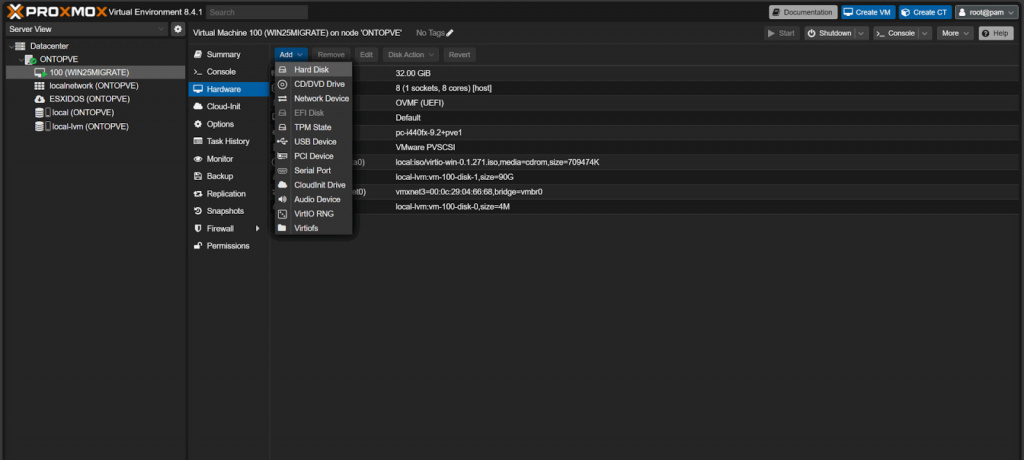Pick PCI Device from the menu

coord(313,156)
